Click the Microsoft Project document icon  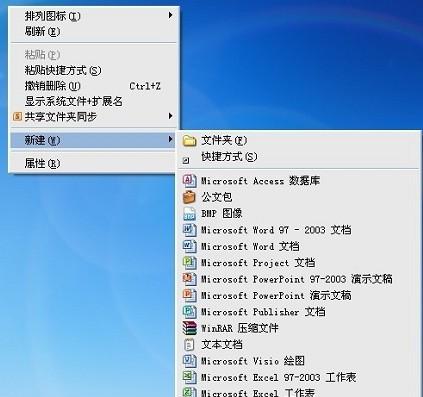click(x=189, y=263)
